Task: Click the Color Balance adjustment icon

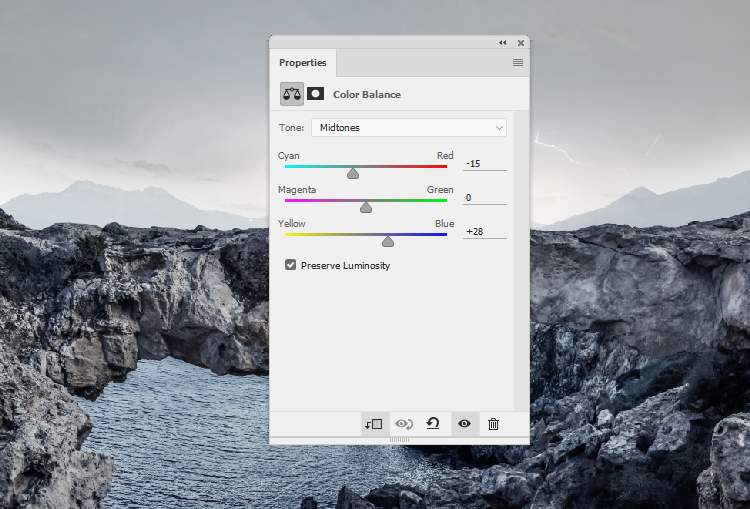Action: [x=291, y=94]
